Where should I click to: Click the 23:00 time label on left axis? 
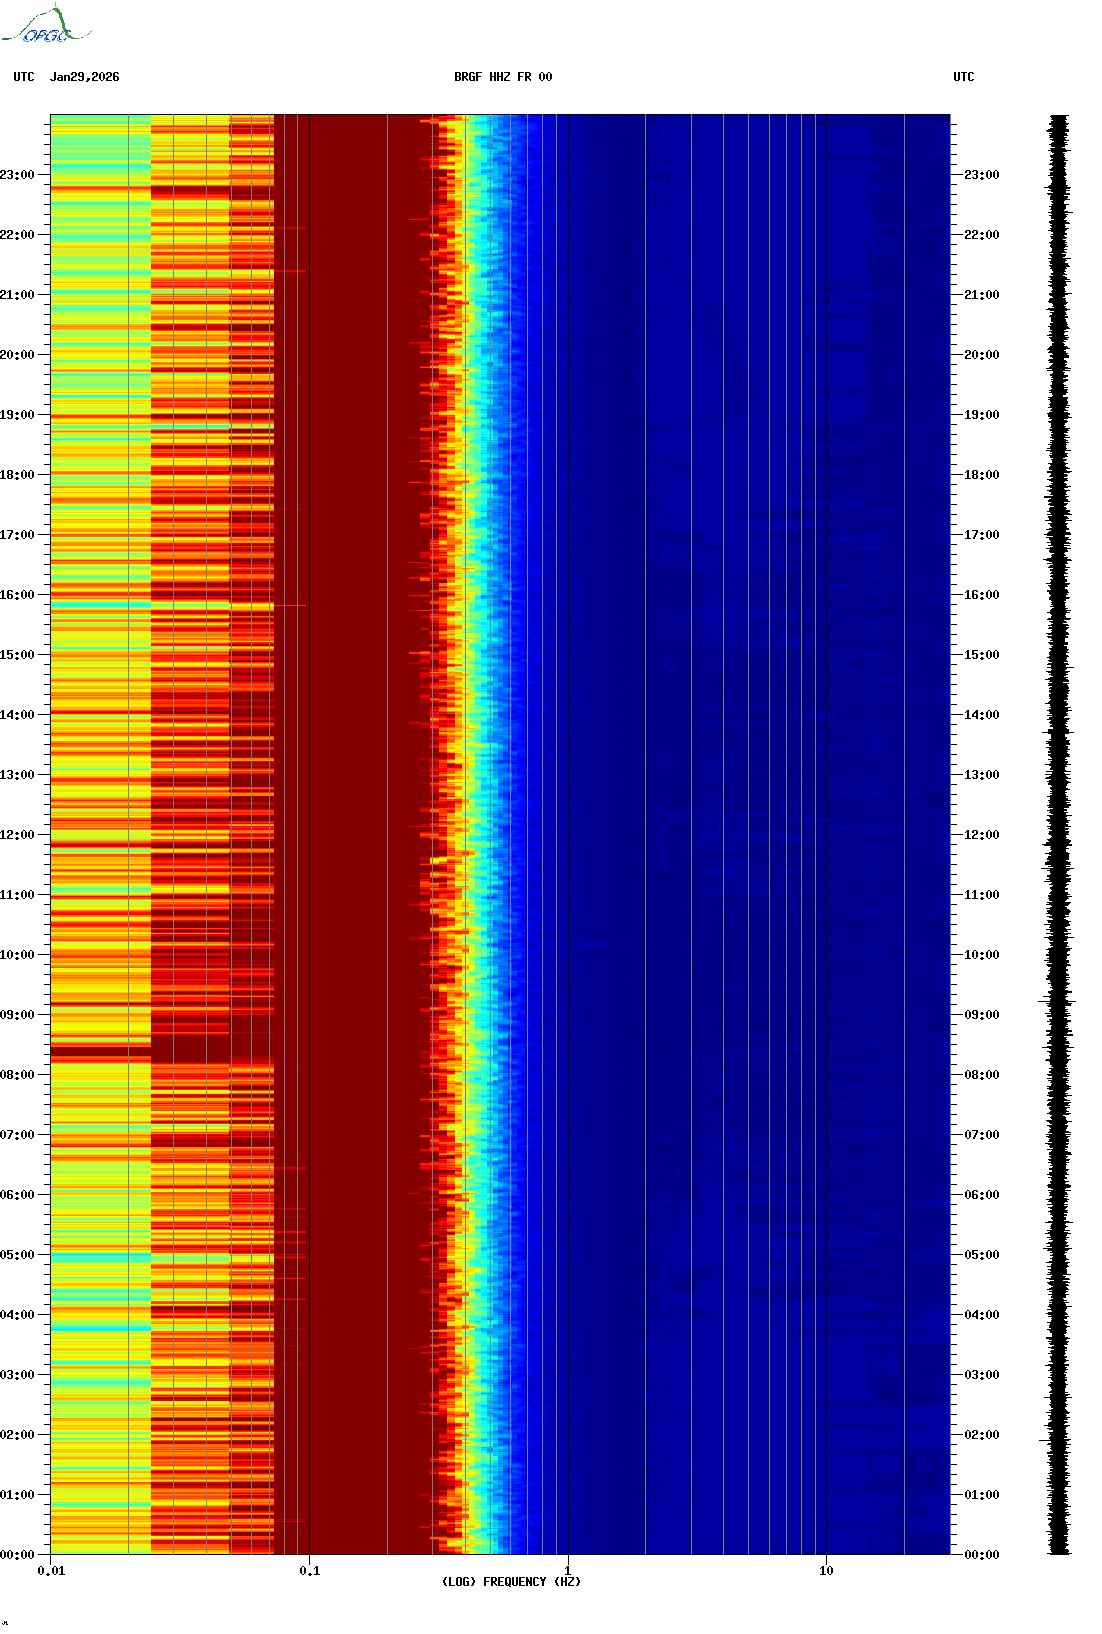(17, 175)
